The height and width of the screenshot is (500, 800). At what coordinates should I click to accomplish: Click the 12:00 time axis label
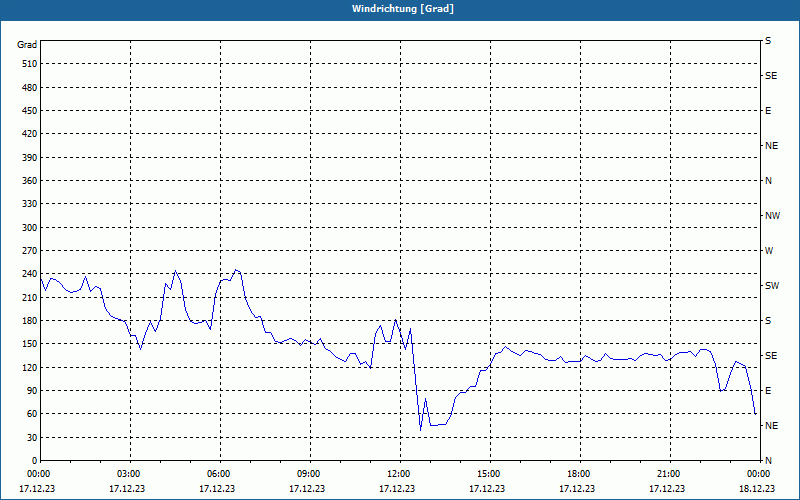click(x=398, y=474)
